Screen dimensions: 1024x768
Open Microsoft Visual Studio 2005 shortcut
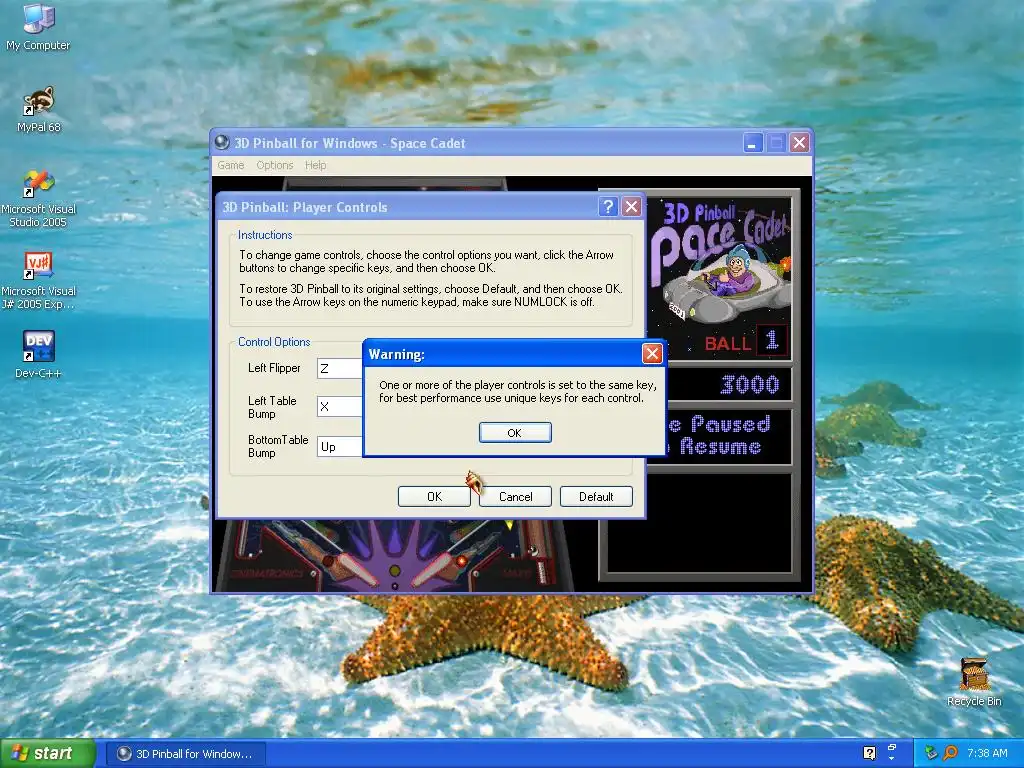[39, 198]
